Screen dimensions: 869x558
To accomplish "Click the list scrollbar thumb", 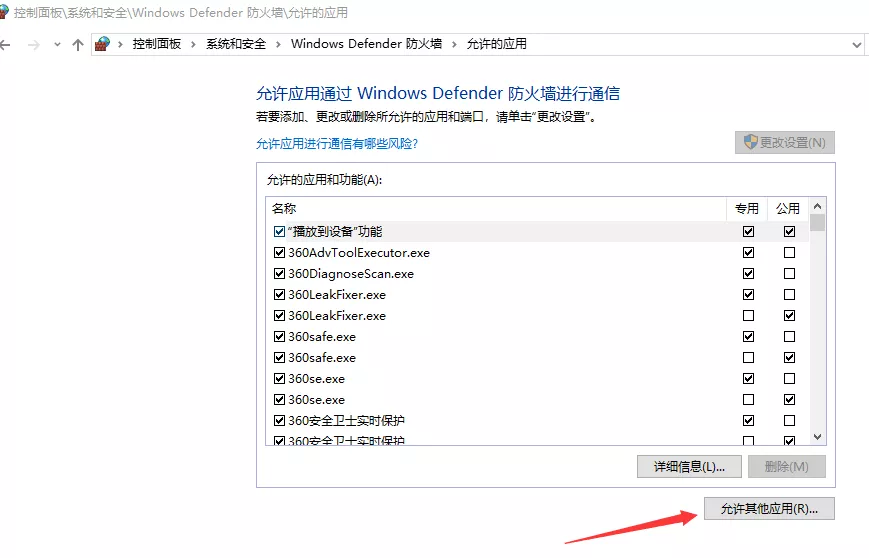I will click(x=817, y=223).
